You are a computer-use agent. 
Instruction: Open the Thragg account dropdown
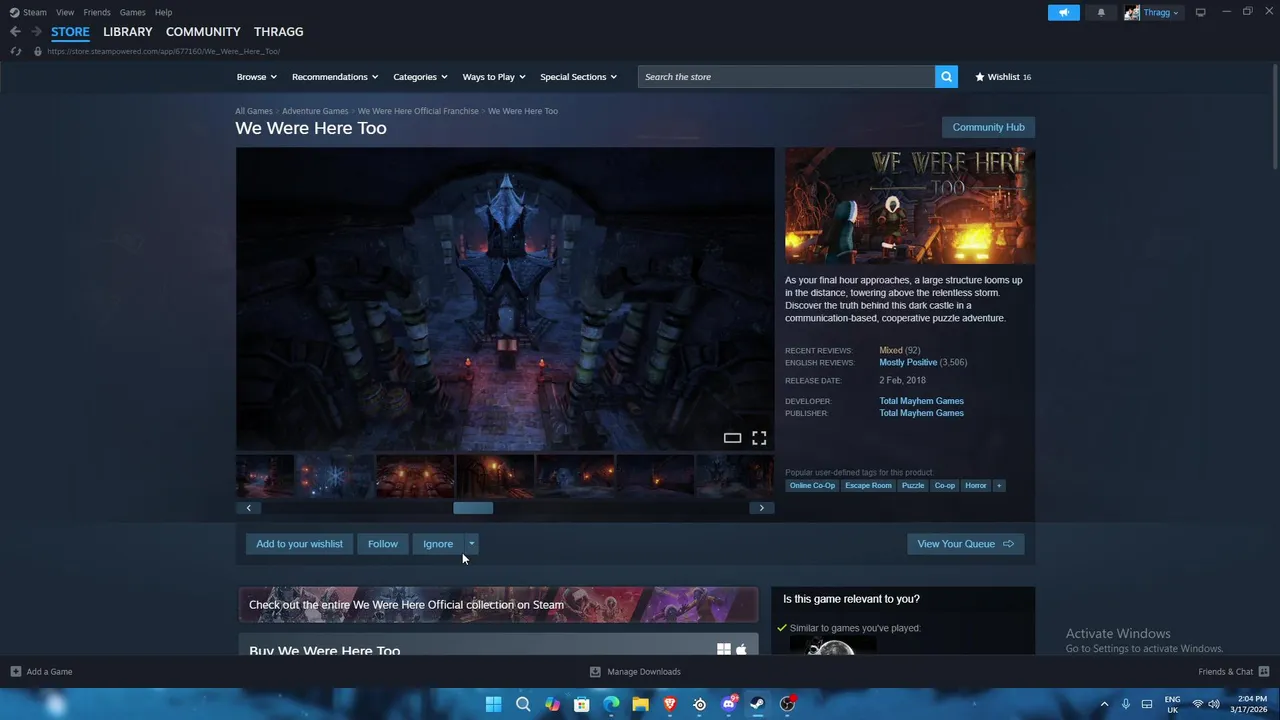point(1161,13)
